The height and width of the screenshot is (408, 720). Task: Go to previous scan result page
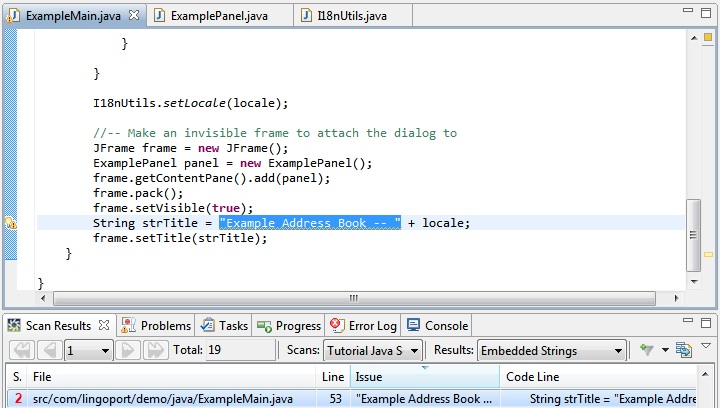pos(48,351)
